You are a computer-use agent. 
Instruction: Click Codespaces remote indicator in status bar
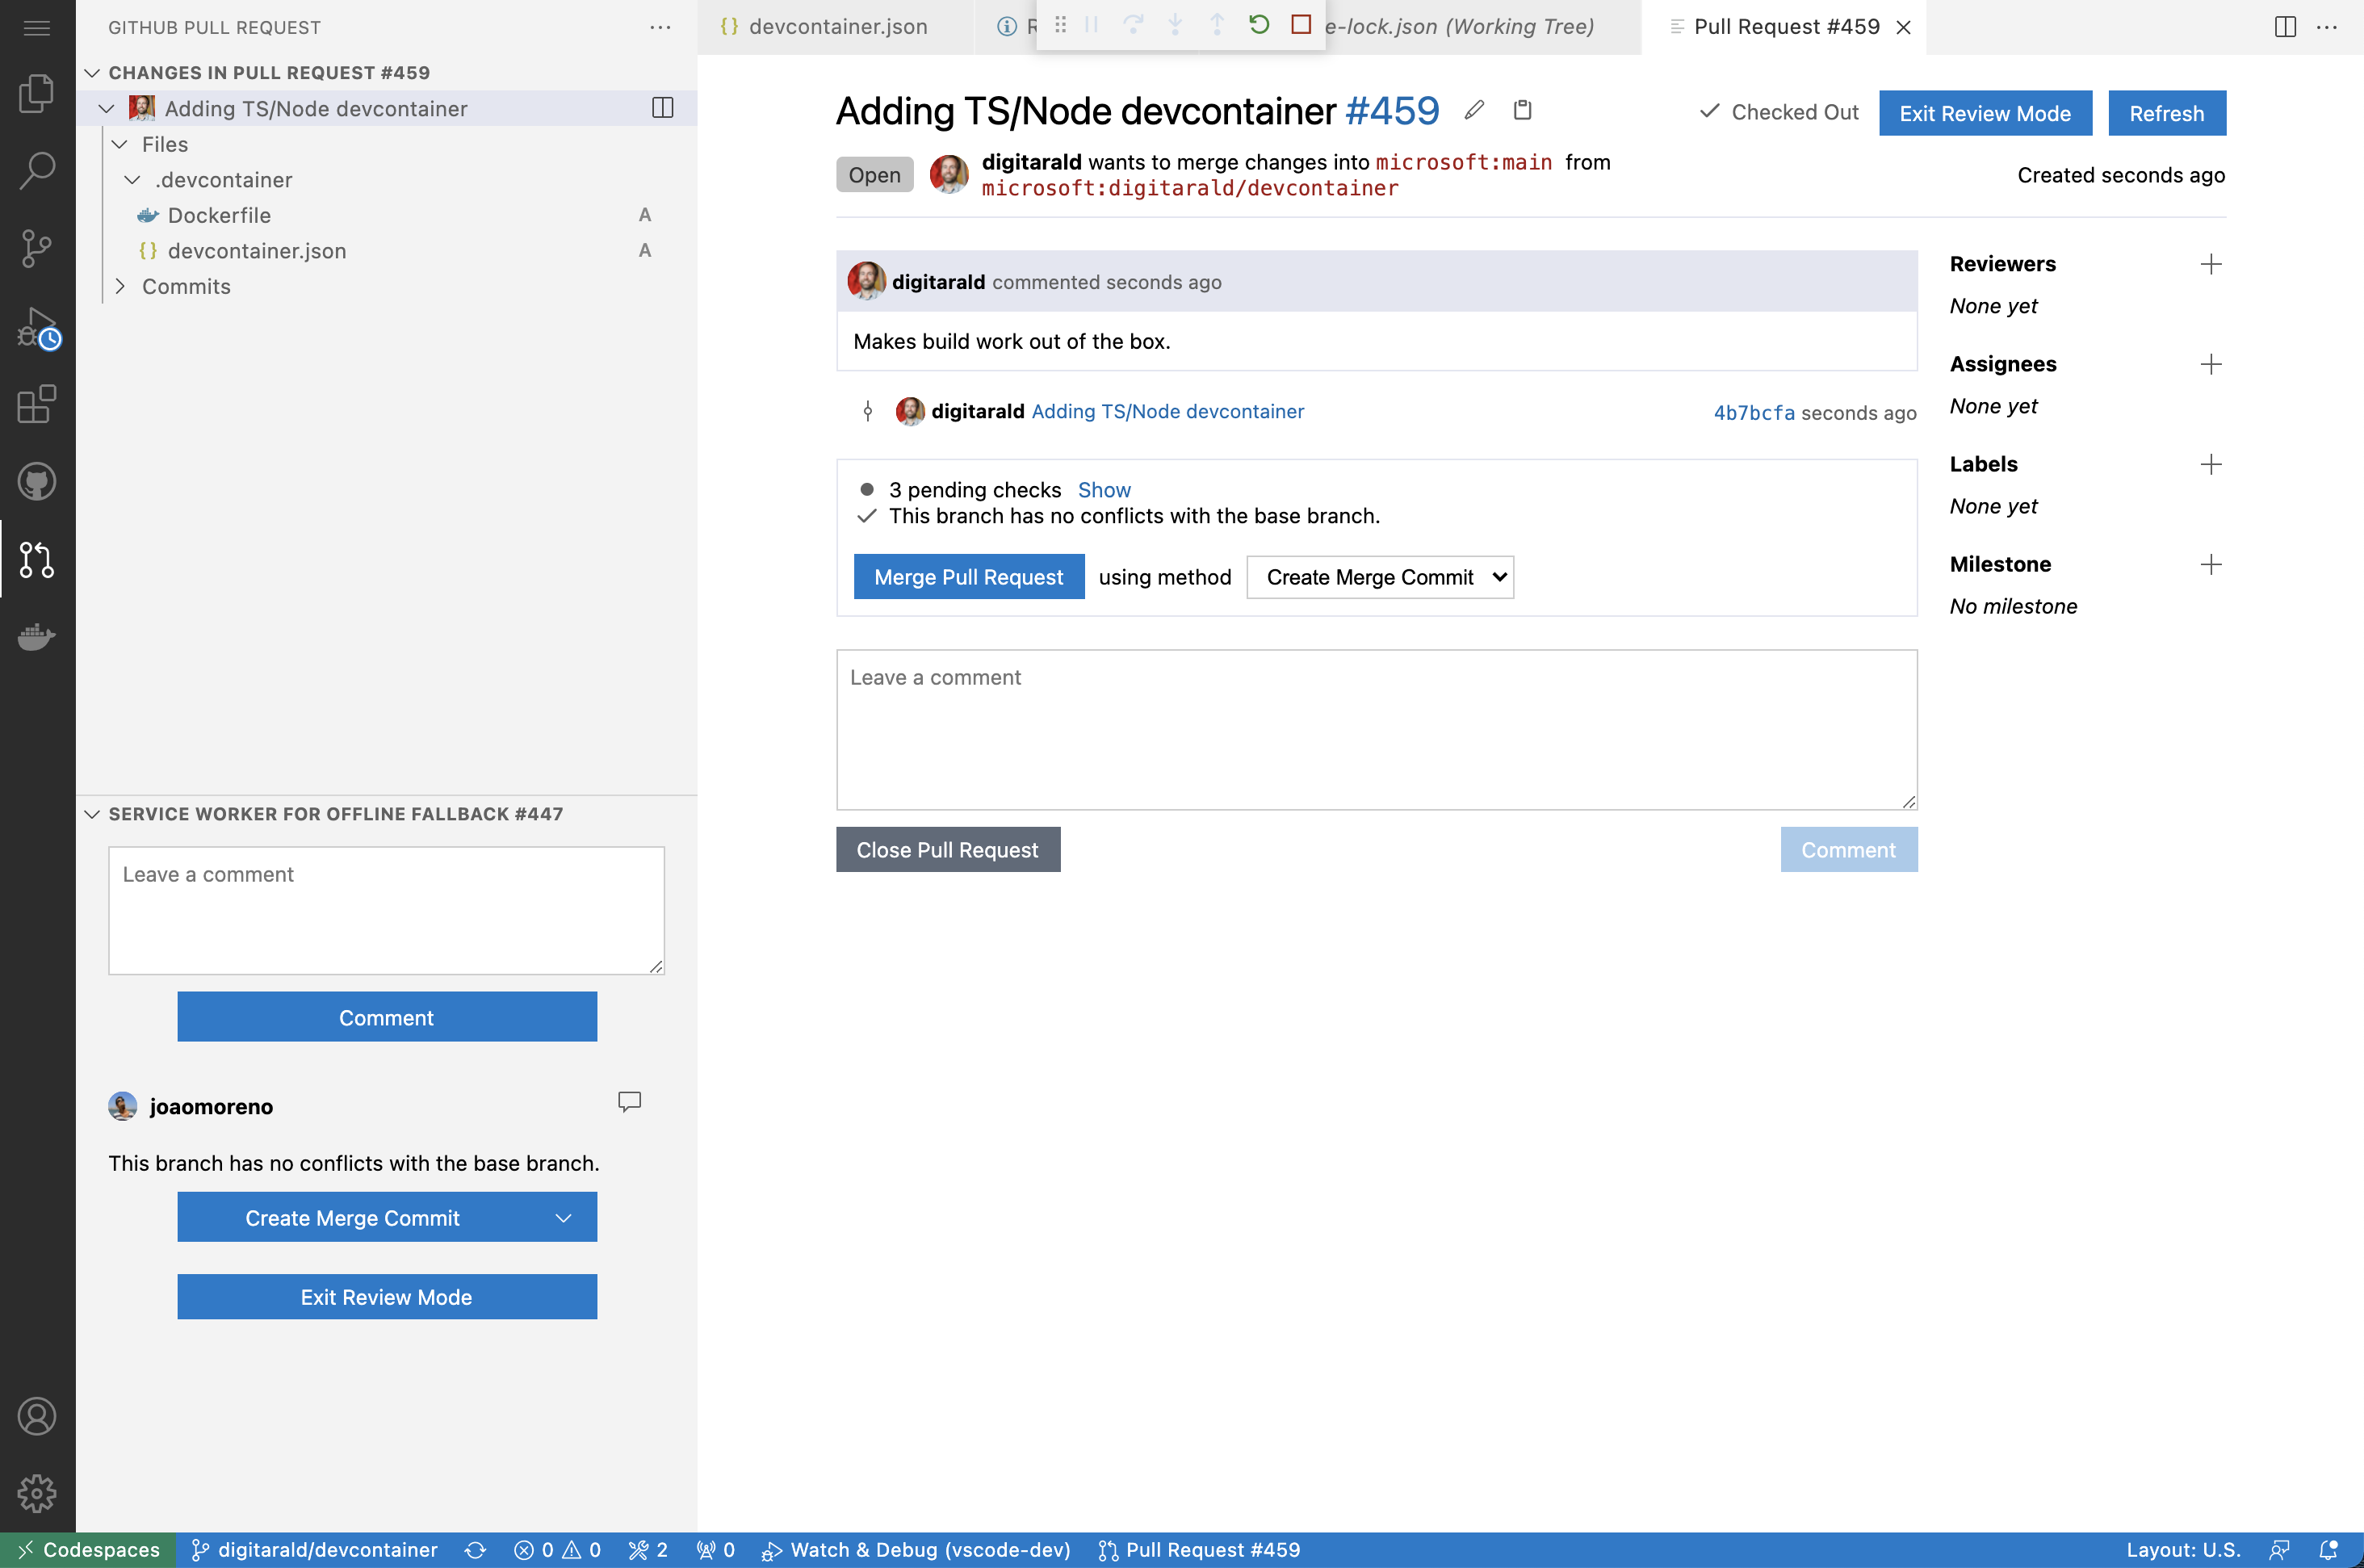[x=88, y=1550]
